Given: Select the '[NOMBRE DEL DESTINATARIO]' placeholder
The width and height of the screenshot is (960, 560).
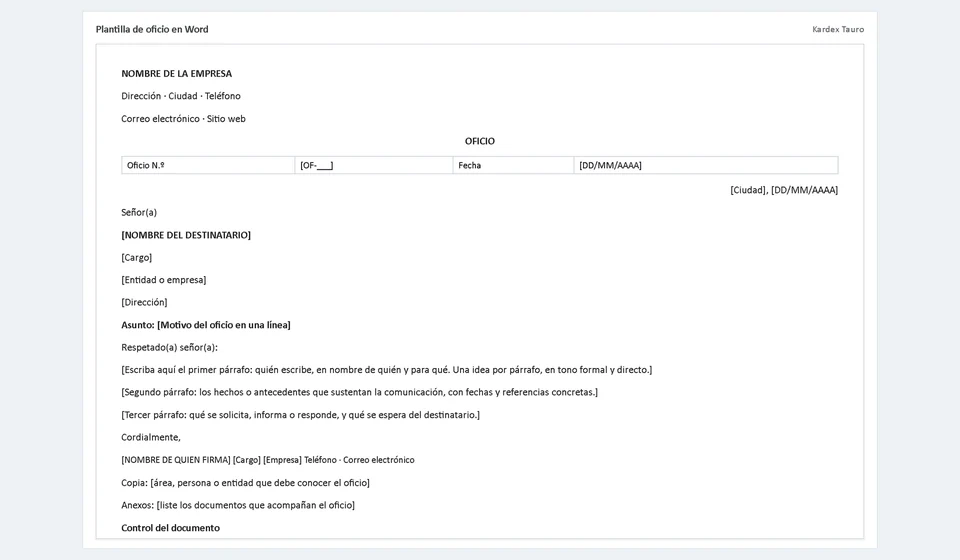Looking at the screenshot, I should tap(186, 235).
